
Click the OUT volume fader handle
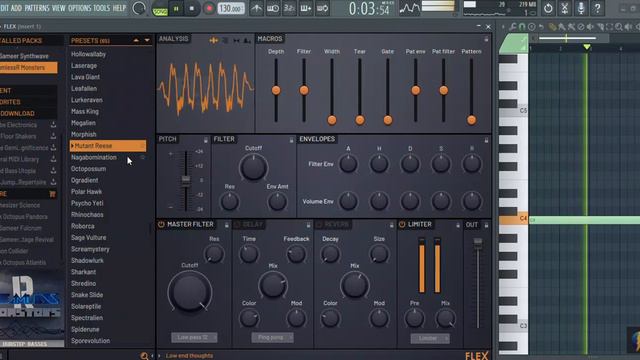[x=478, y=243]
